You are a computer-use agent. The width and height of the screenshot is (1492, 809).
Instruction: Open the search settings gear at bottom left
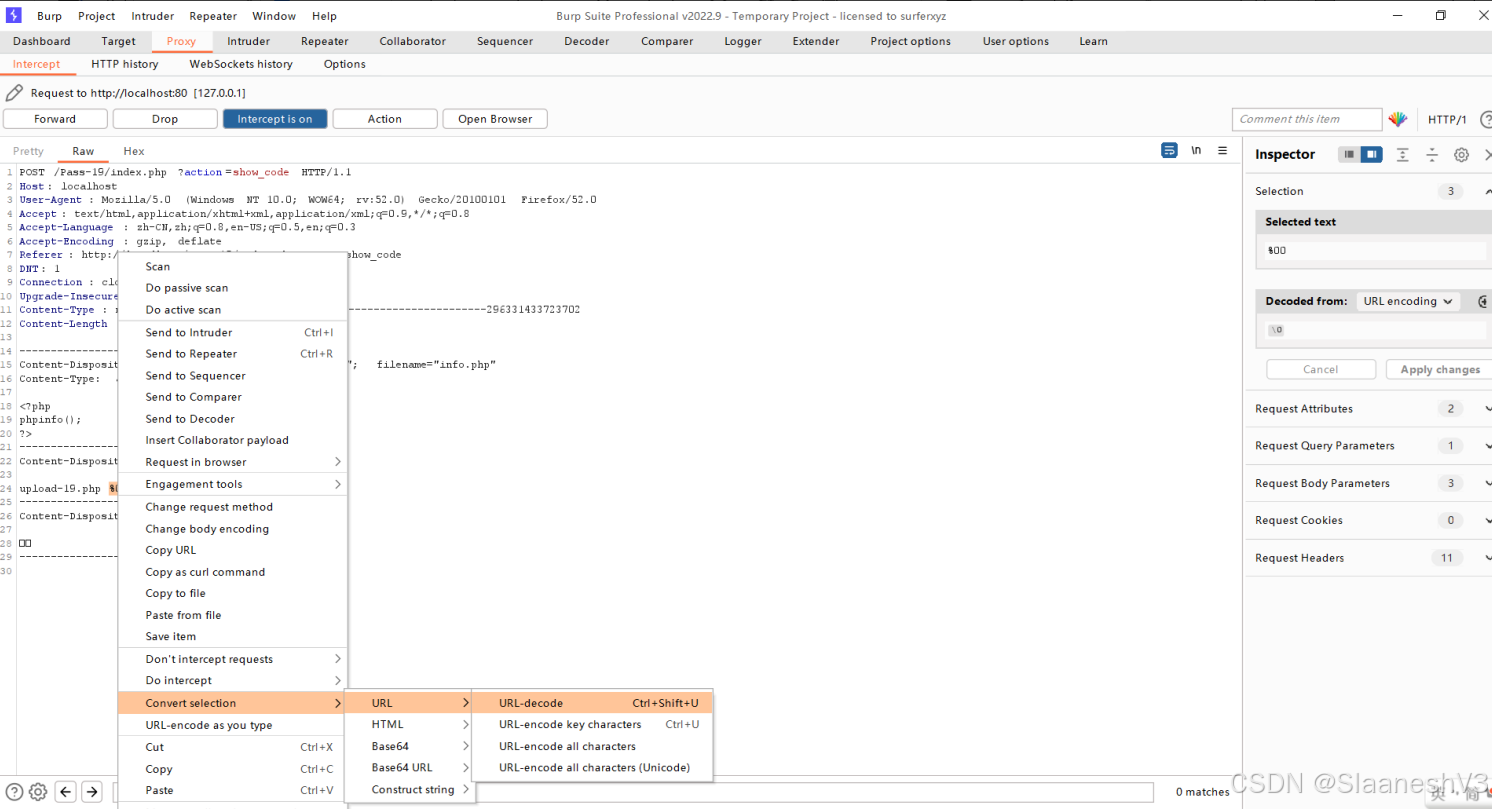(38, 792)
